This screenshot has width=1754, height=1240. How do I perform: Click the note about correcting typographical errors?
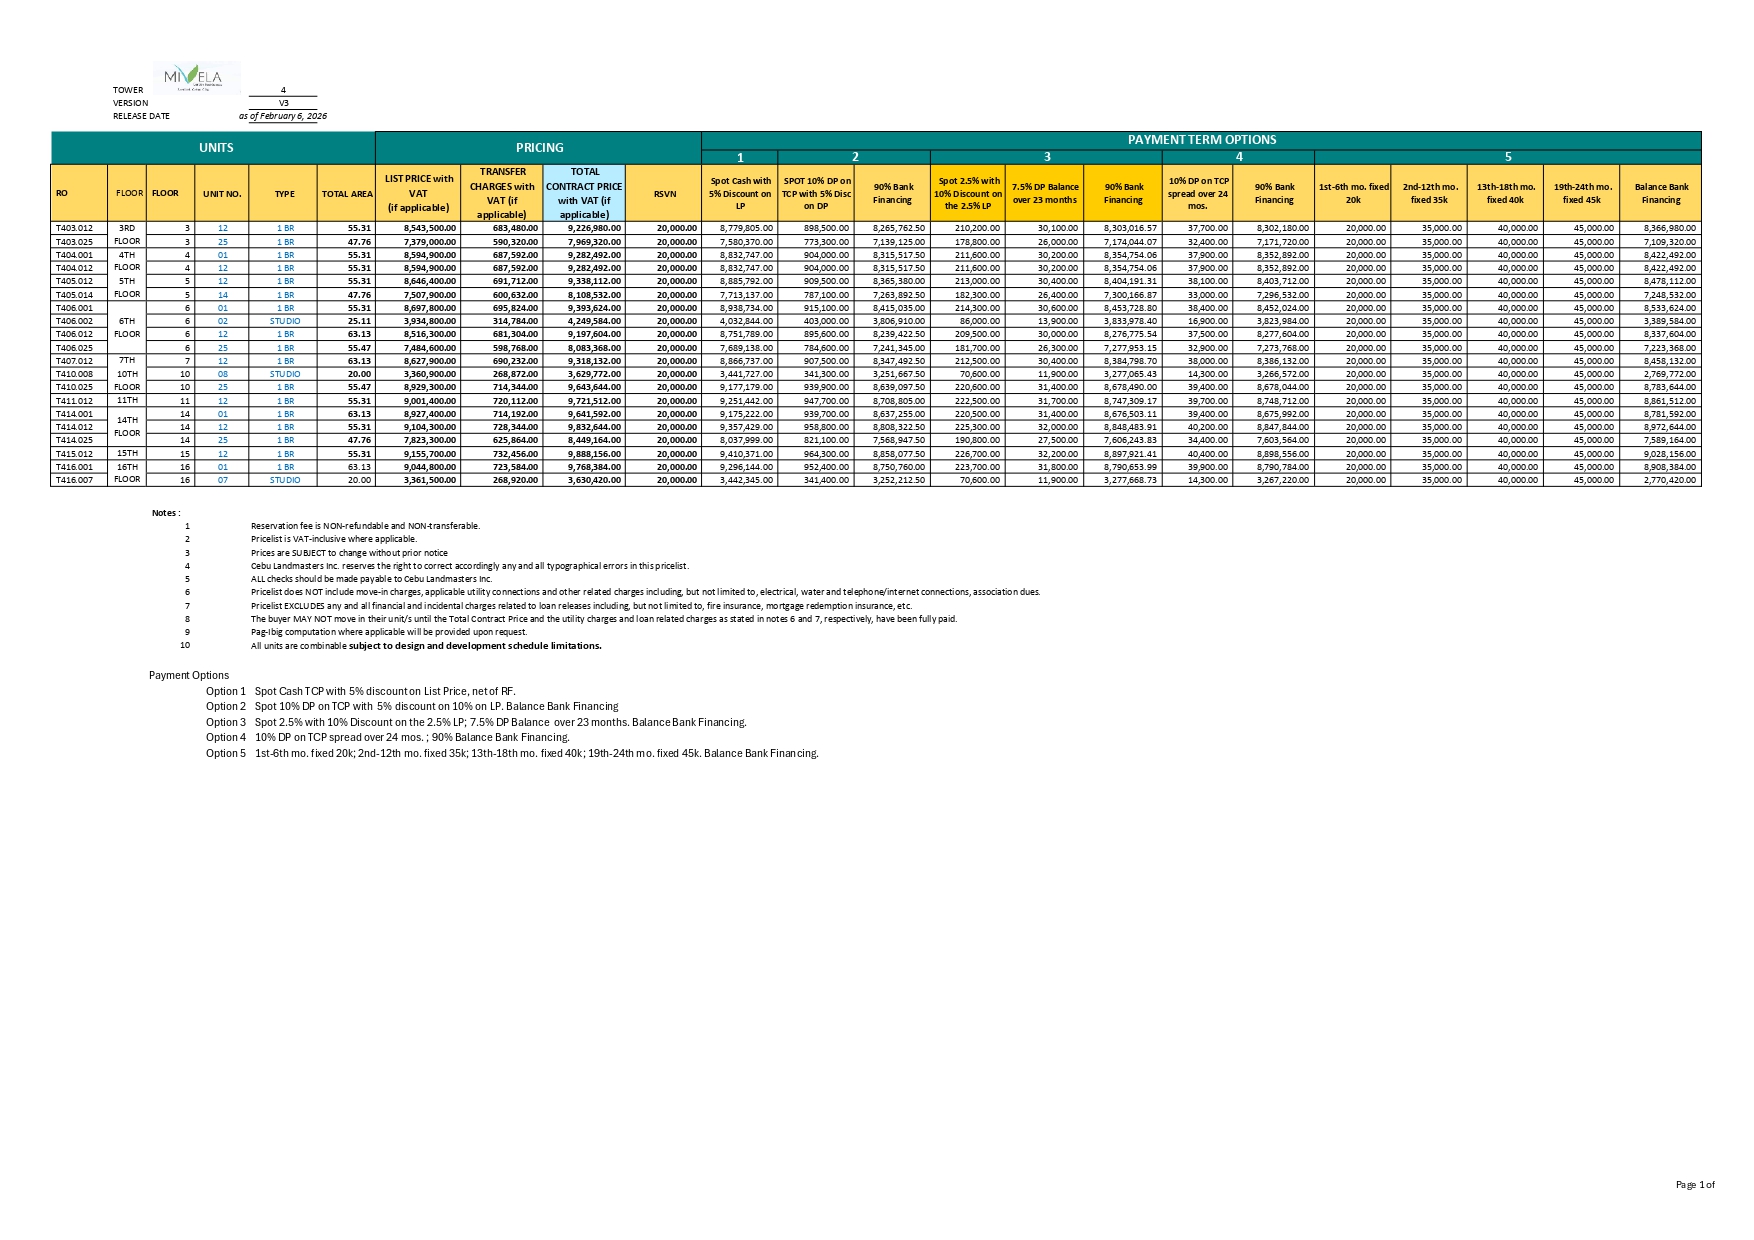pyautogui.click(x=470, y=566)
